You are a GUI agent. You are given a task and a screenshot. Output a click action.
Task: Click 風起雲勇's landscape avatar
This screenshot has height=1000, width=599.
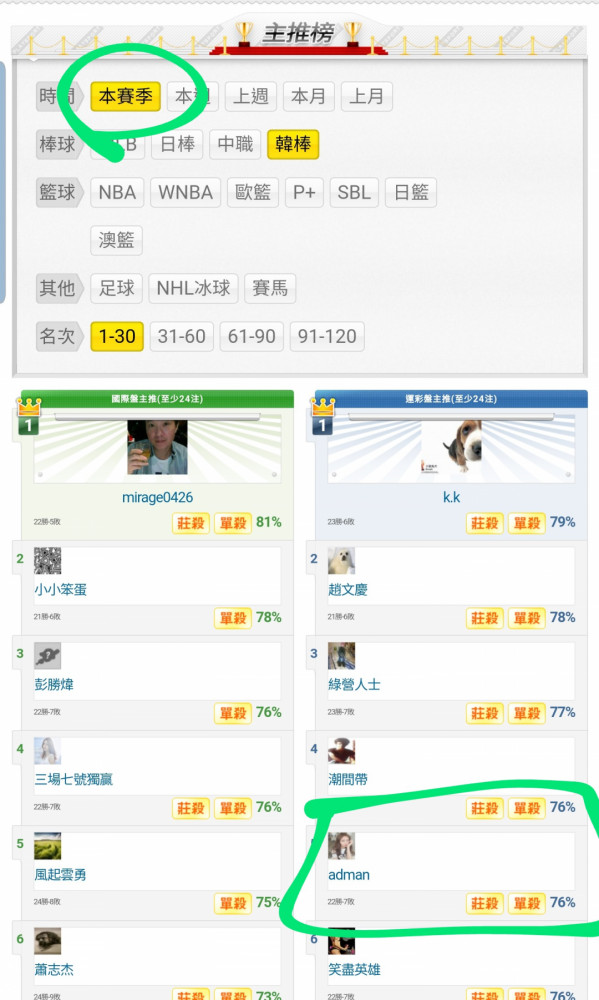[x=47, y=846]
